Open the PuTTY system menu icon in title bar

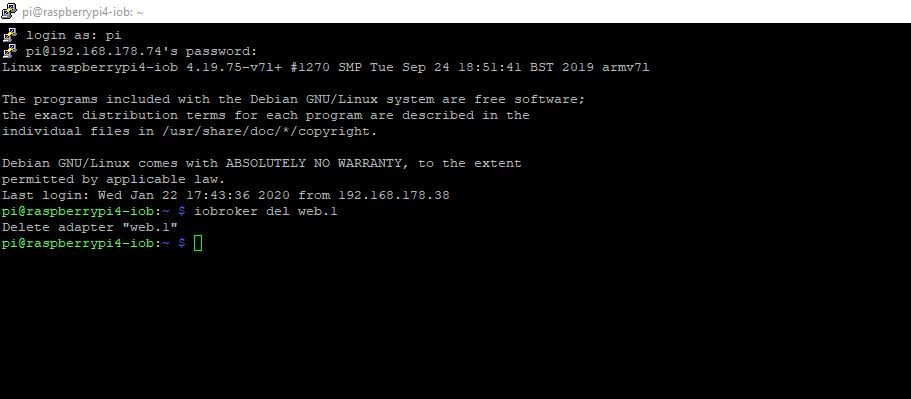tap(9, 10)
